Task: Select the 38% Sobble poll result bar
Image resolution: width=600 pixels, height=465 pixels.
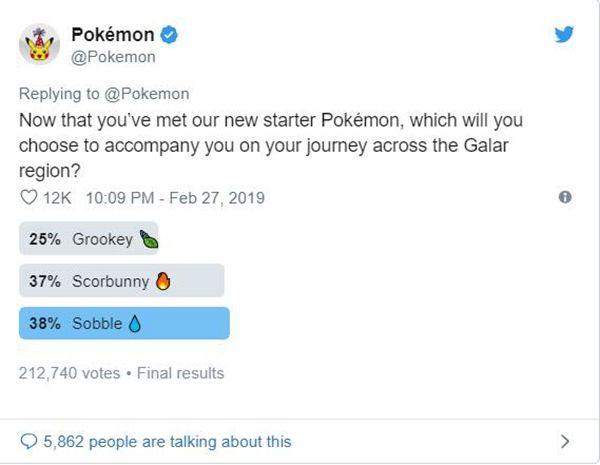Action: (124, 323)
